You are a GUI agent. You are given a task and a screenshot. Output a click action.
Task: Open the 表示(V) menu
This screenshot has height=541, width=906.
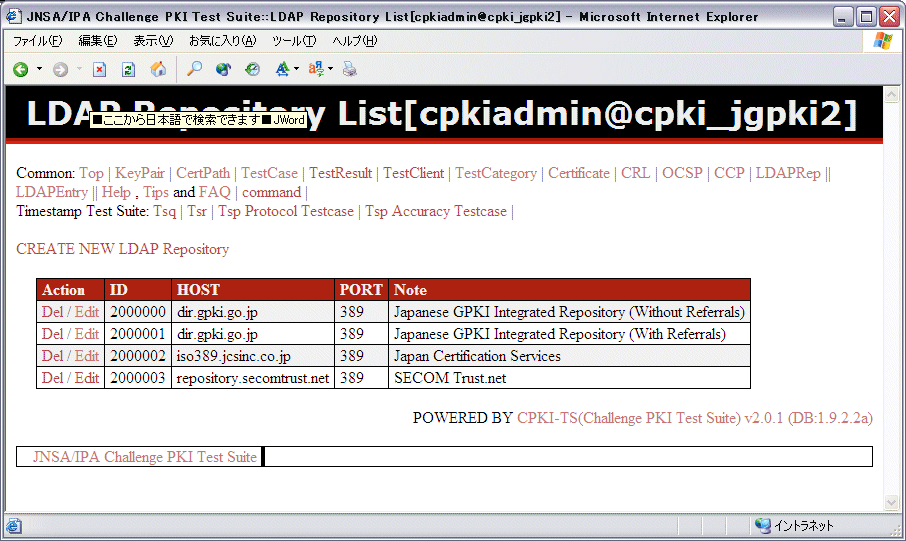pos(153,41)
